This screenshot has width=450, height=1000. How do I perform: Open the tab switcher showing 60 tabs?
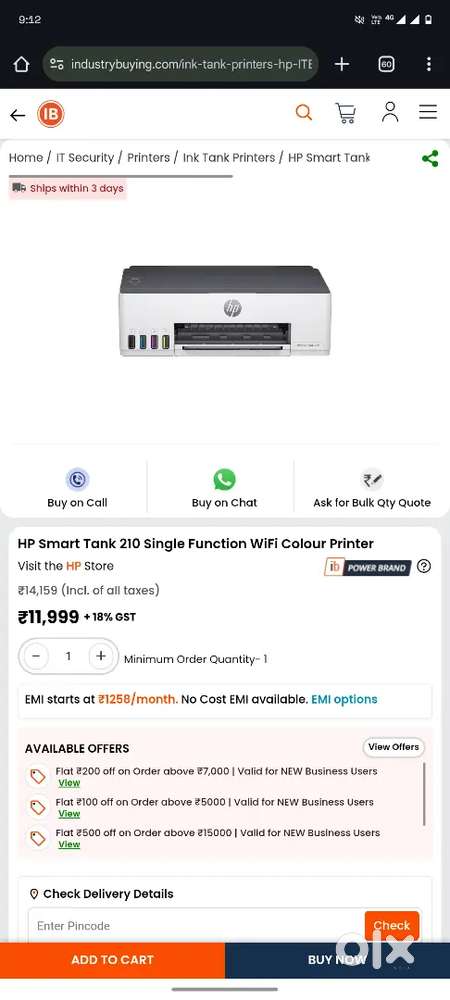[386, 64]
